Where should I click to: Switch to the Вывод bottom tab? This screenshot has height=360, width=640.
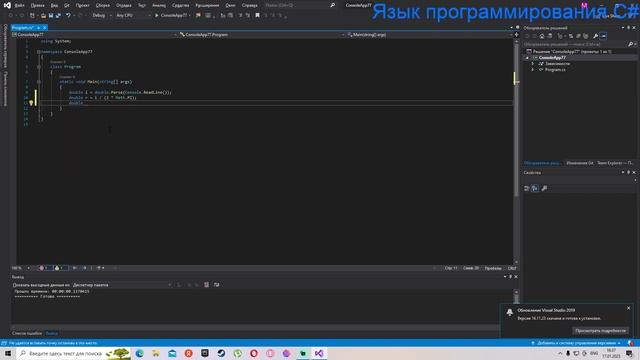(x=52, y=333)
